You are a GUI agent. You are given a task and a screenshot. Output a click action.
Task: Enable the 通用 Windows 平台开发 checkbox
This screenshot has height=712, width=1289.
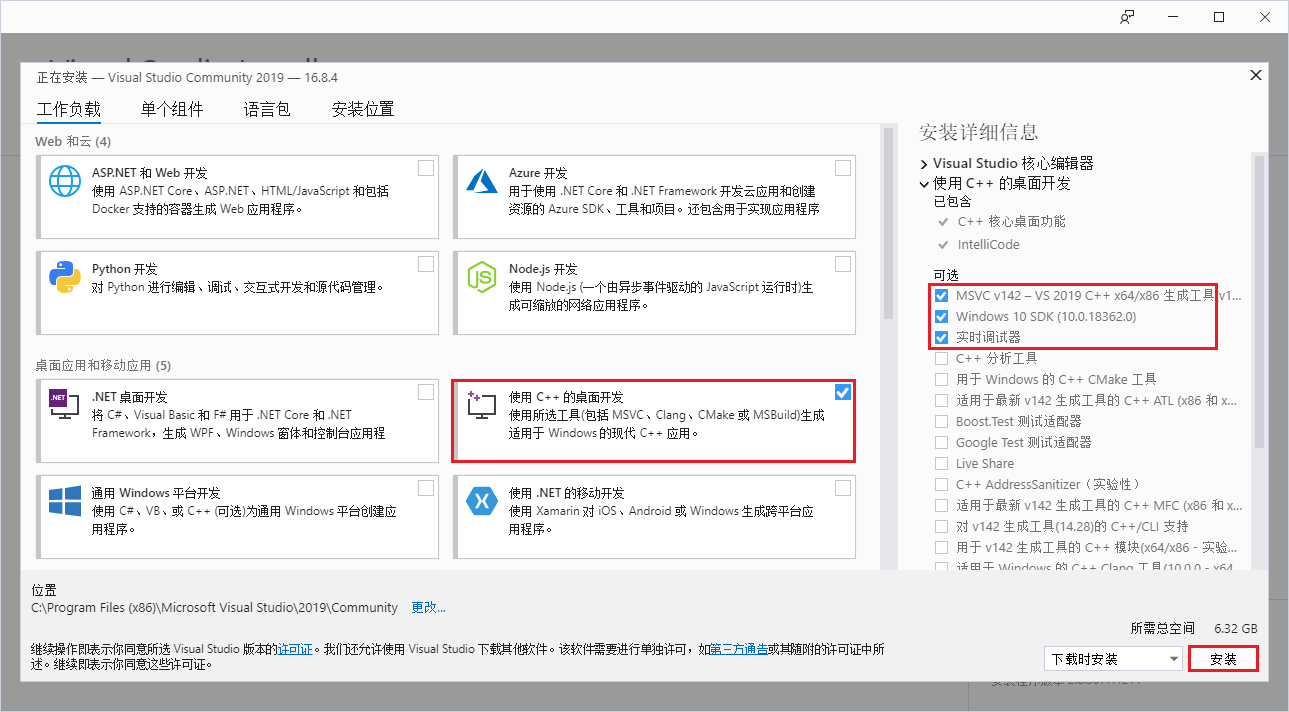point(426,488)
